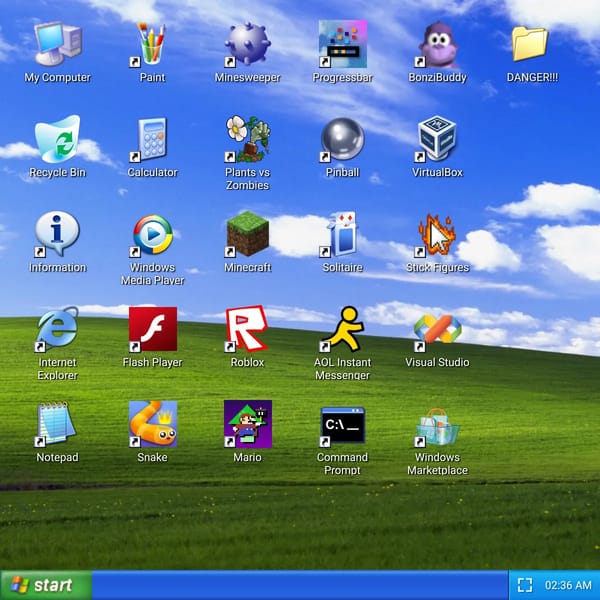The image size is (600, 600).
Task: Select the BonziBuddy purple gorilla icon
Action: tap(437, 44)
